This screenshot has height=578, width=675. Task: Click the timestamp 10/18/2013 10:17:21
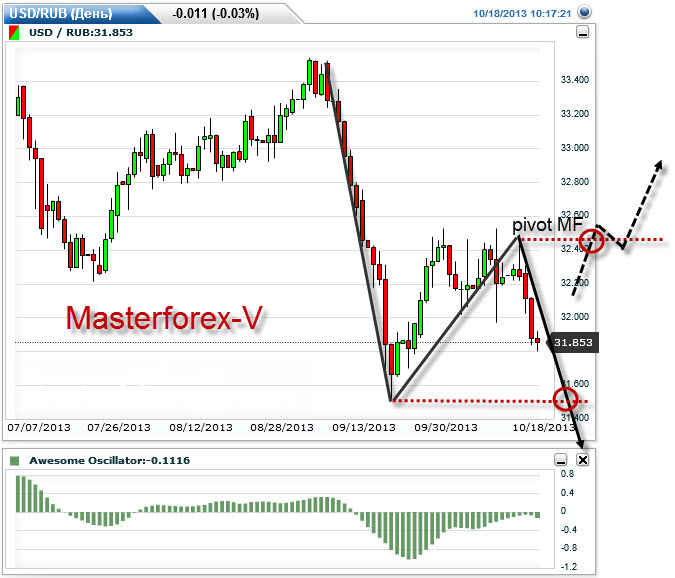point(522,13)
